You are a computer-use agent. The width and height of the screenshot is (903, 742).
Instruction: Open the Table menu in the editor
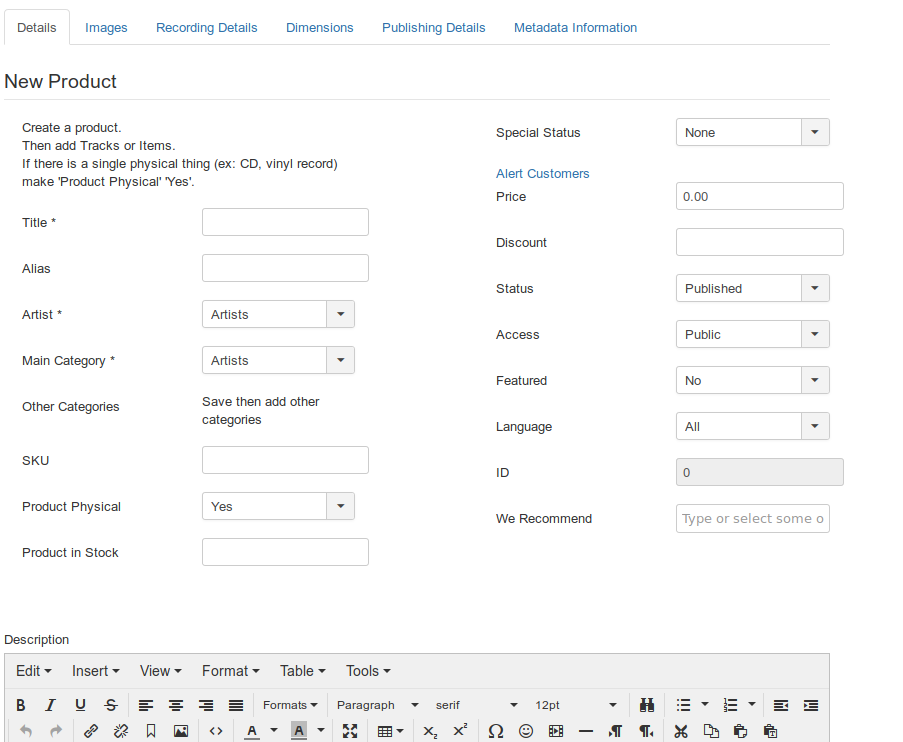301,671
